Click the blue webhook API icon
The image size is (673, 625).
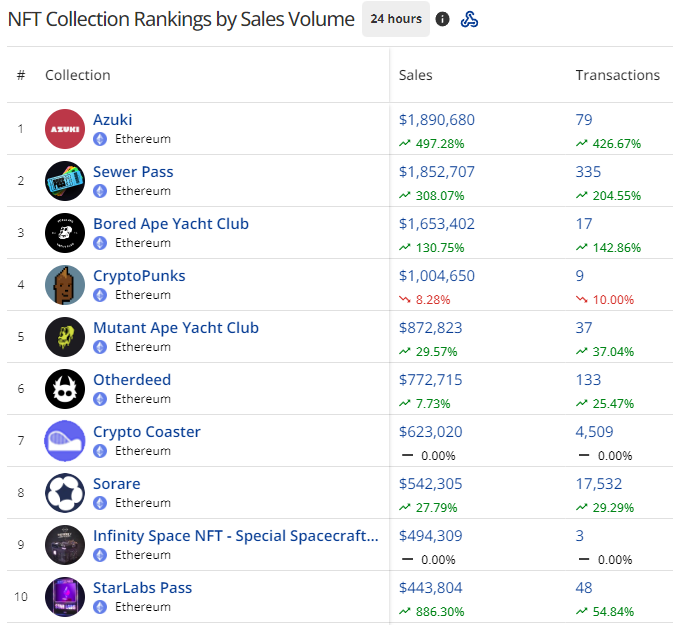point(469,19)
